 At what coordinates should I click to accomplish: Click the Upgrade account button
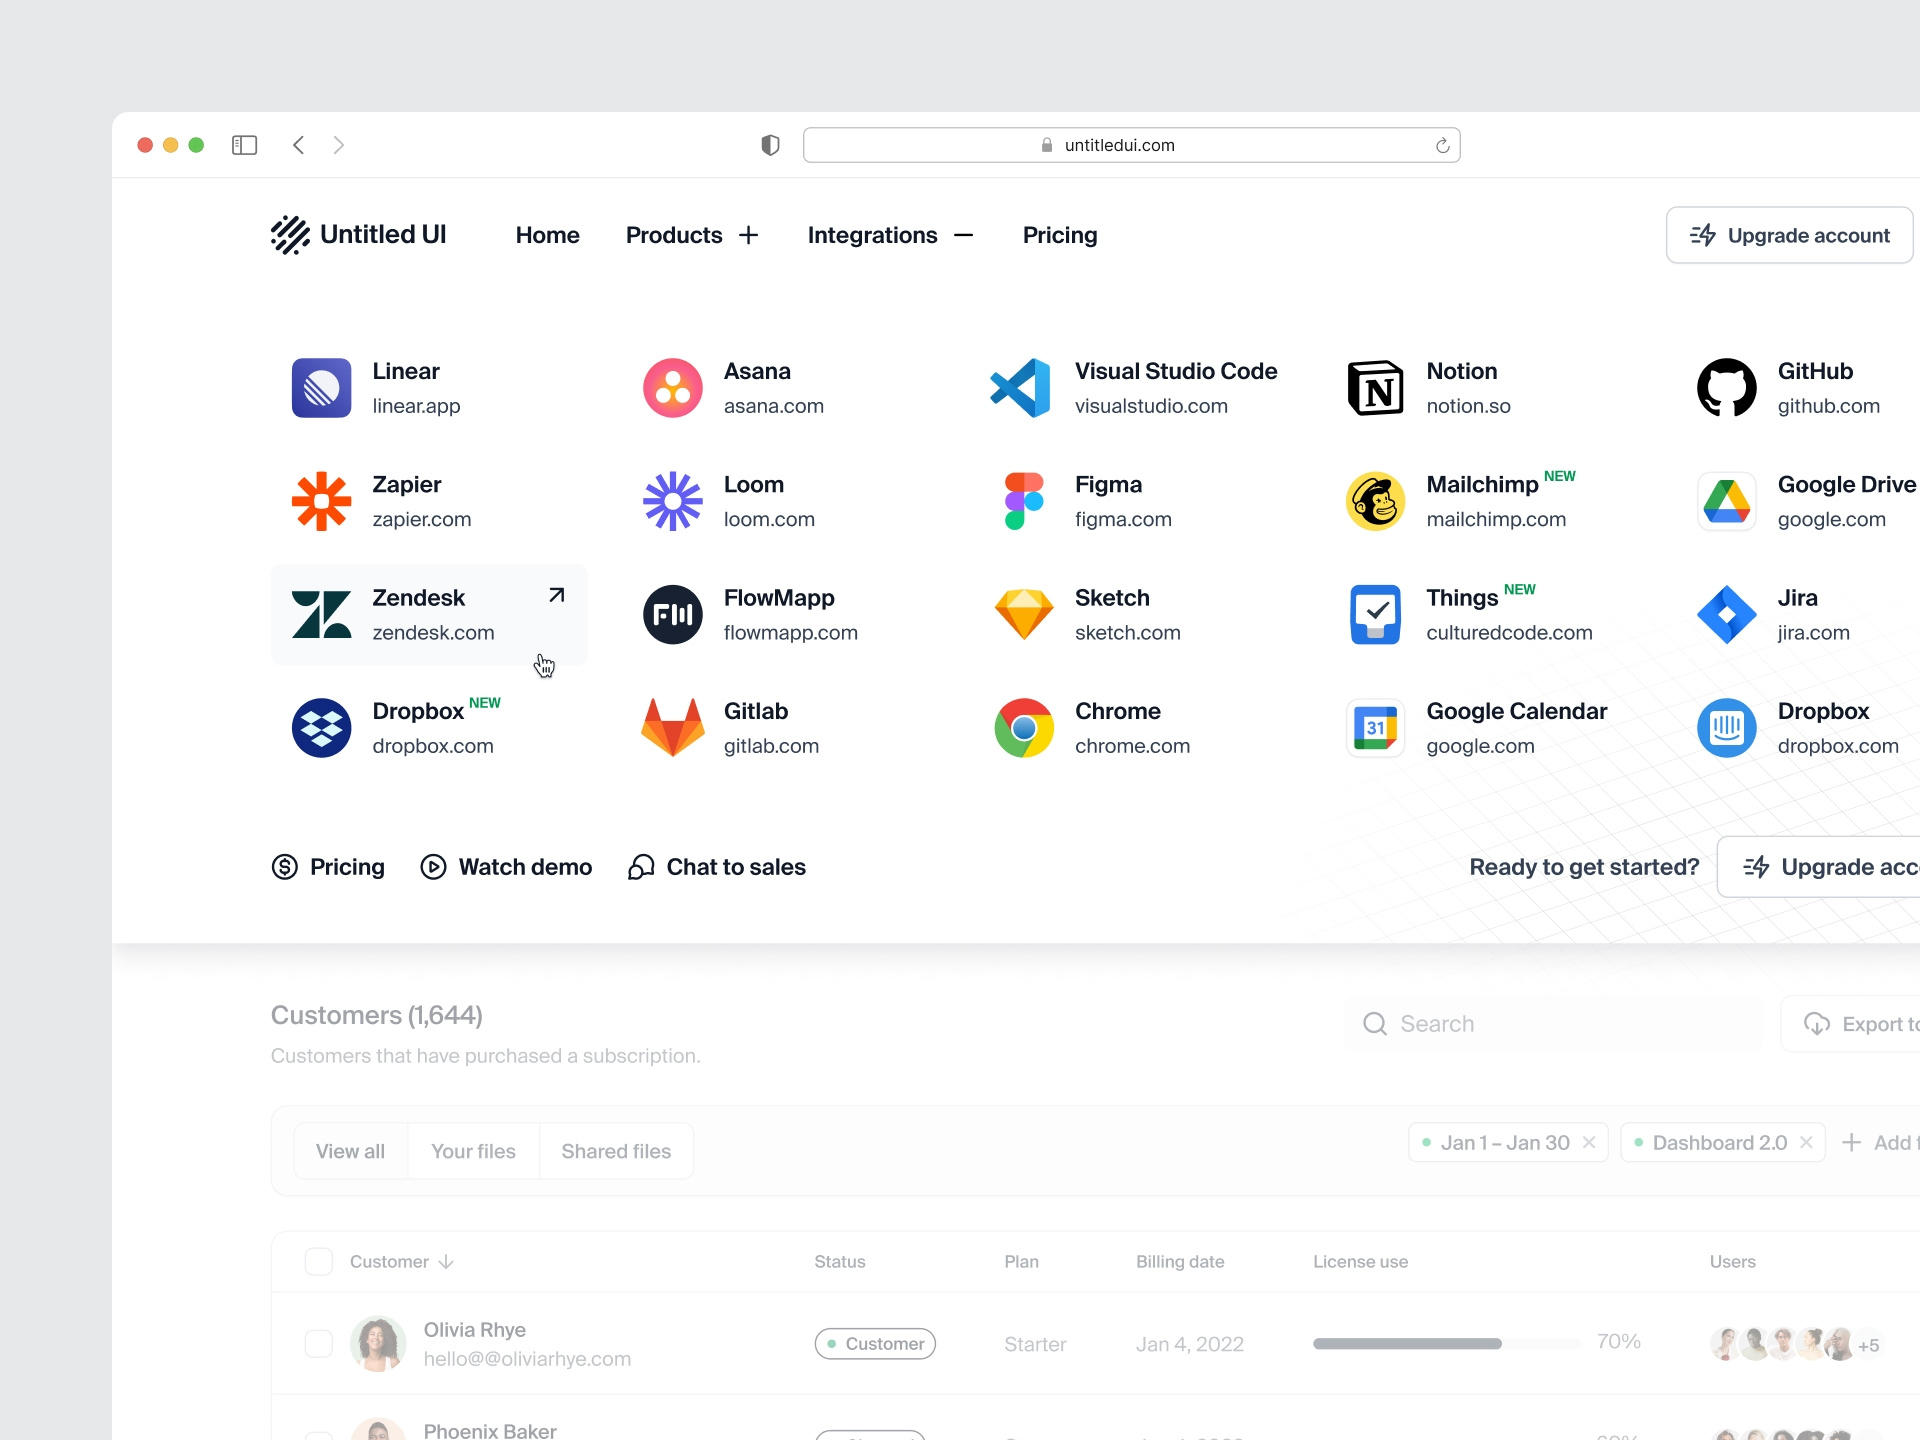click(1789, 235)
